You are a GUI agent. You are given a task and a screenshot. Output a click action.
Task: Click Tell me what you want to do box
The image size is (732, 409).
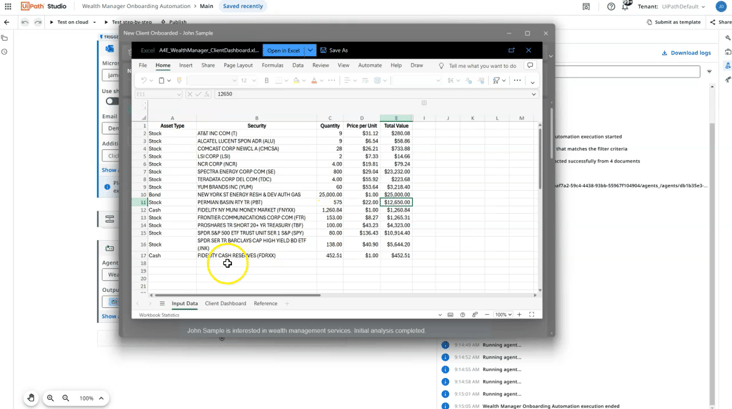tap(482, 66)
